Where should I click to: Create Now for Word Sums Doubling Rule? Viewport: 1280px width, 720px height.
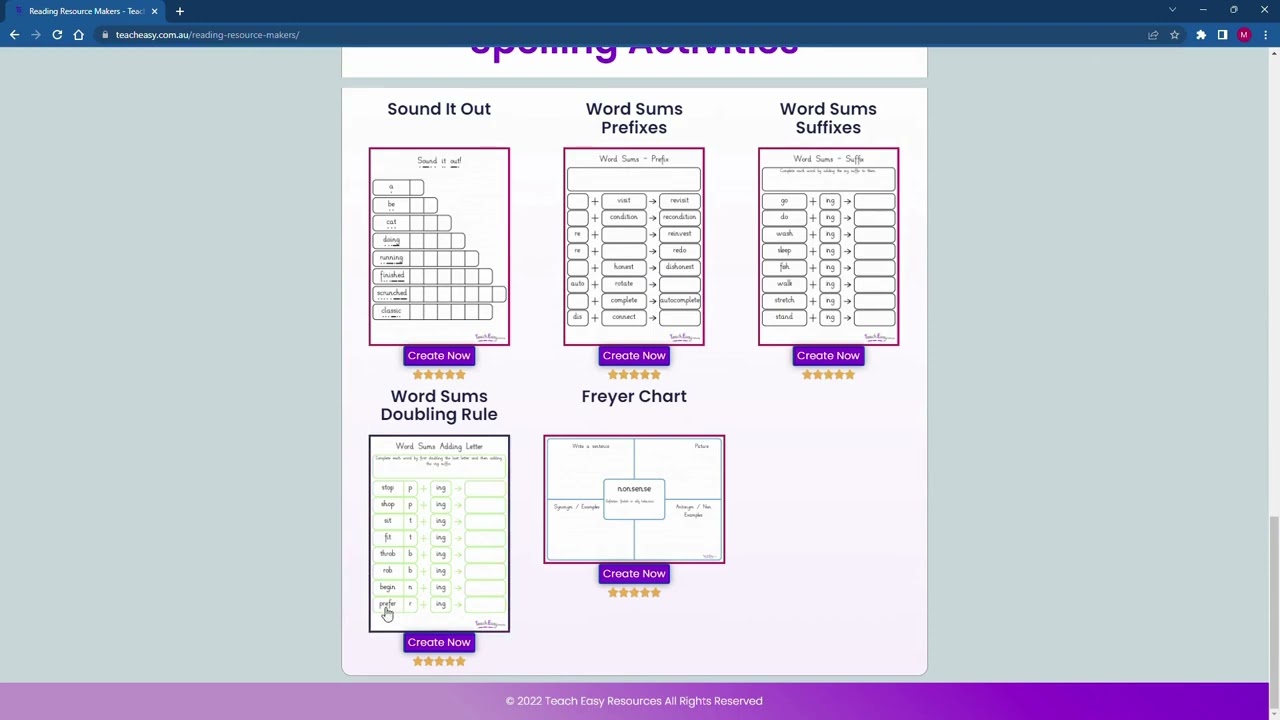click(439, 643)
